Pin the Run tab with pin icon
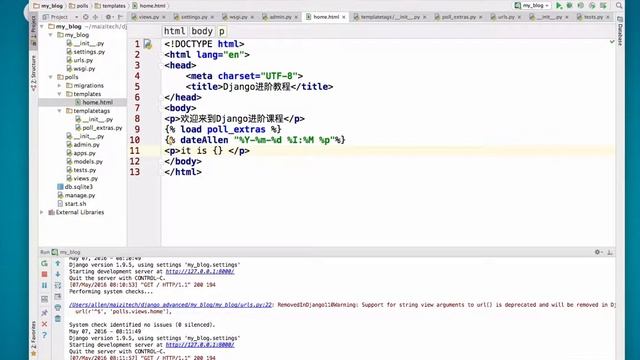 click(x=44, y=313)
